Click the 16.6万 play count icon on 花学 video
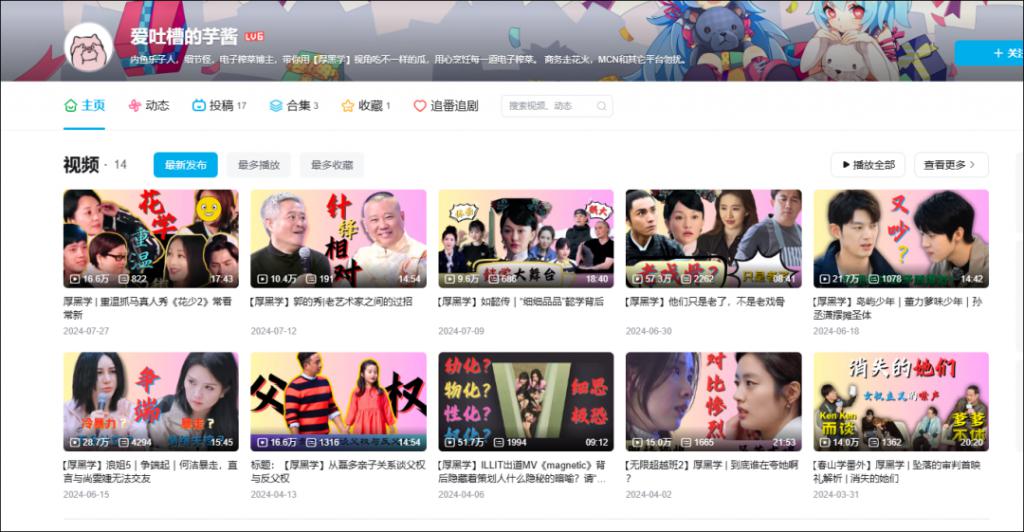Screen dimensions: 1024x532 tap(75, 279)
